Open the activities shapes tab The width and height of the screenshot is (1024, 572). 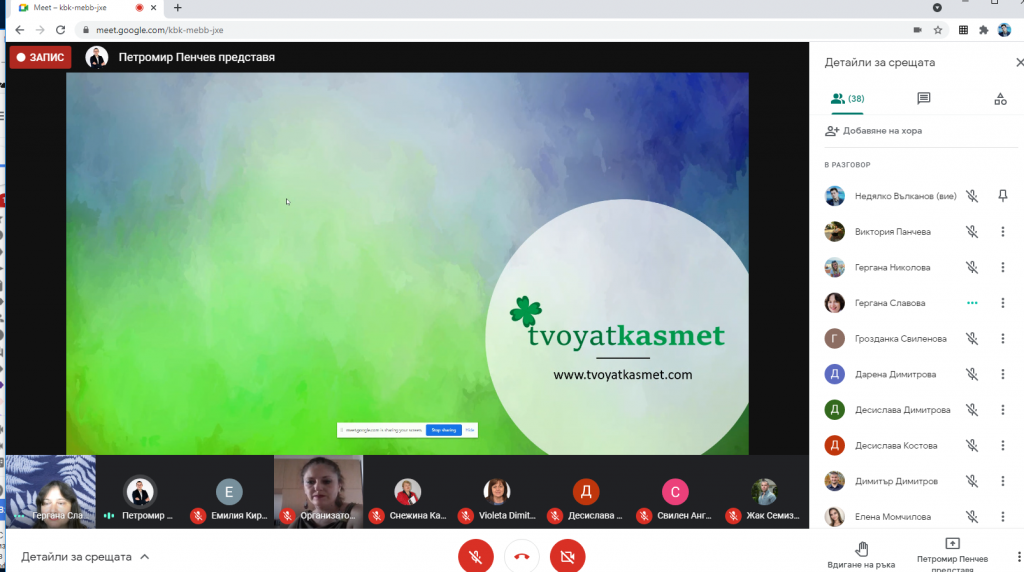click(1000, 99)
